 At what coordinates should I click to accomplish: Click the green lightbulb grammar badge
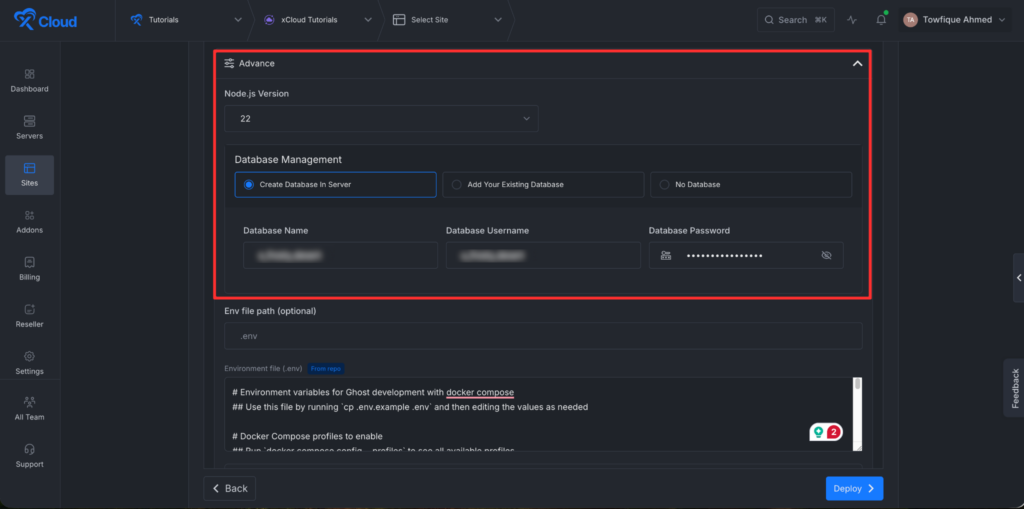point(818,432)
